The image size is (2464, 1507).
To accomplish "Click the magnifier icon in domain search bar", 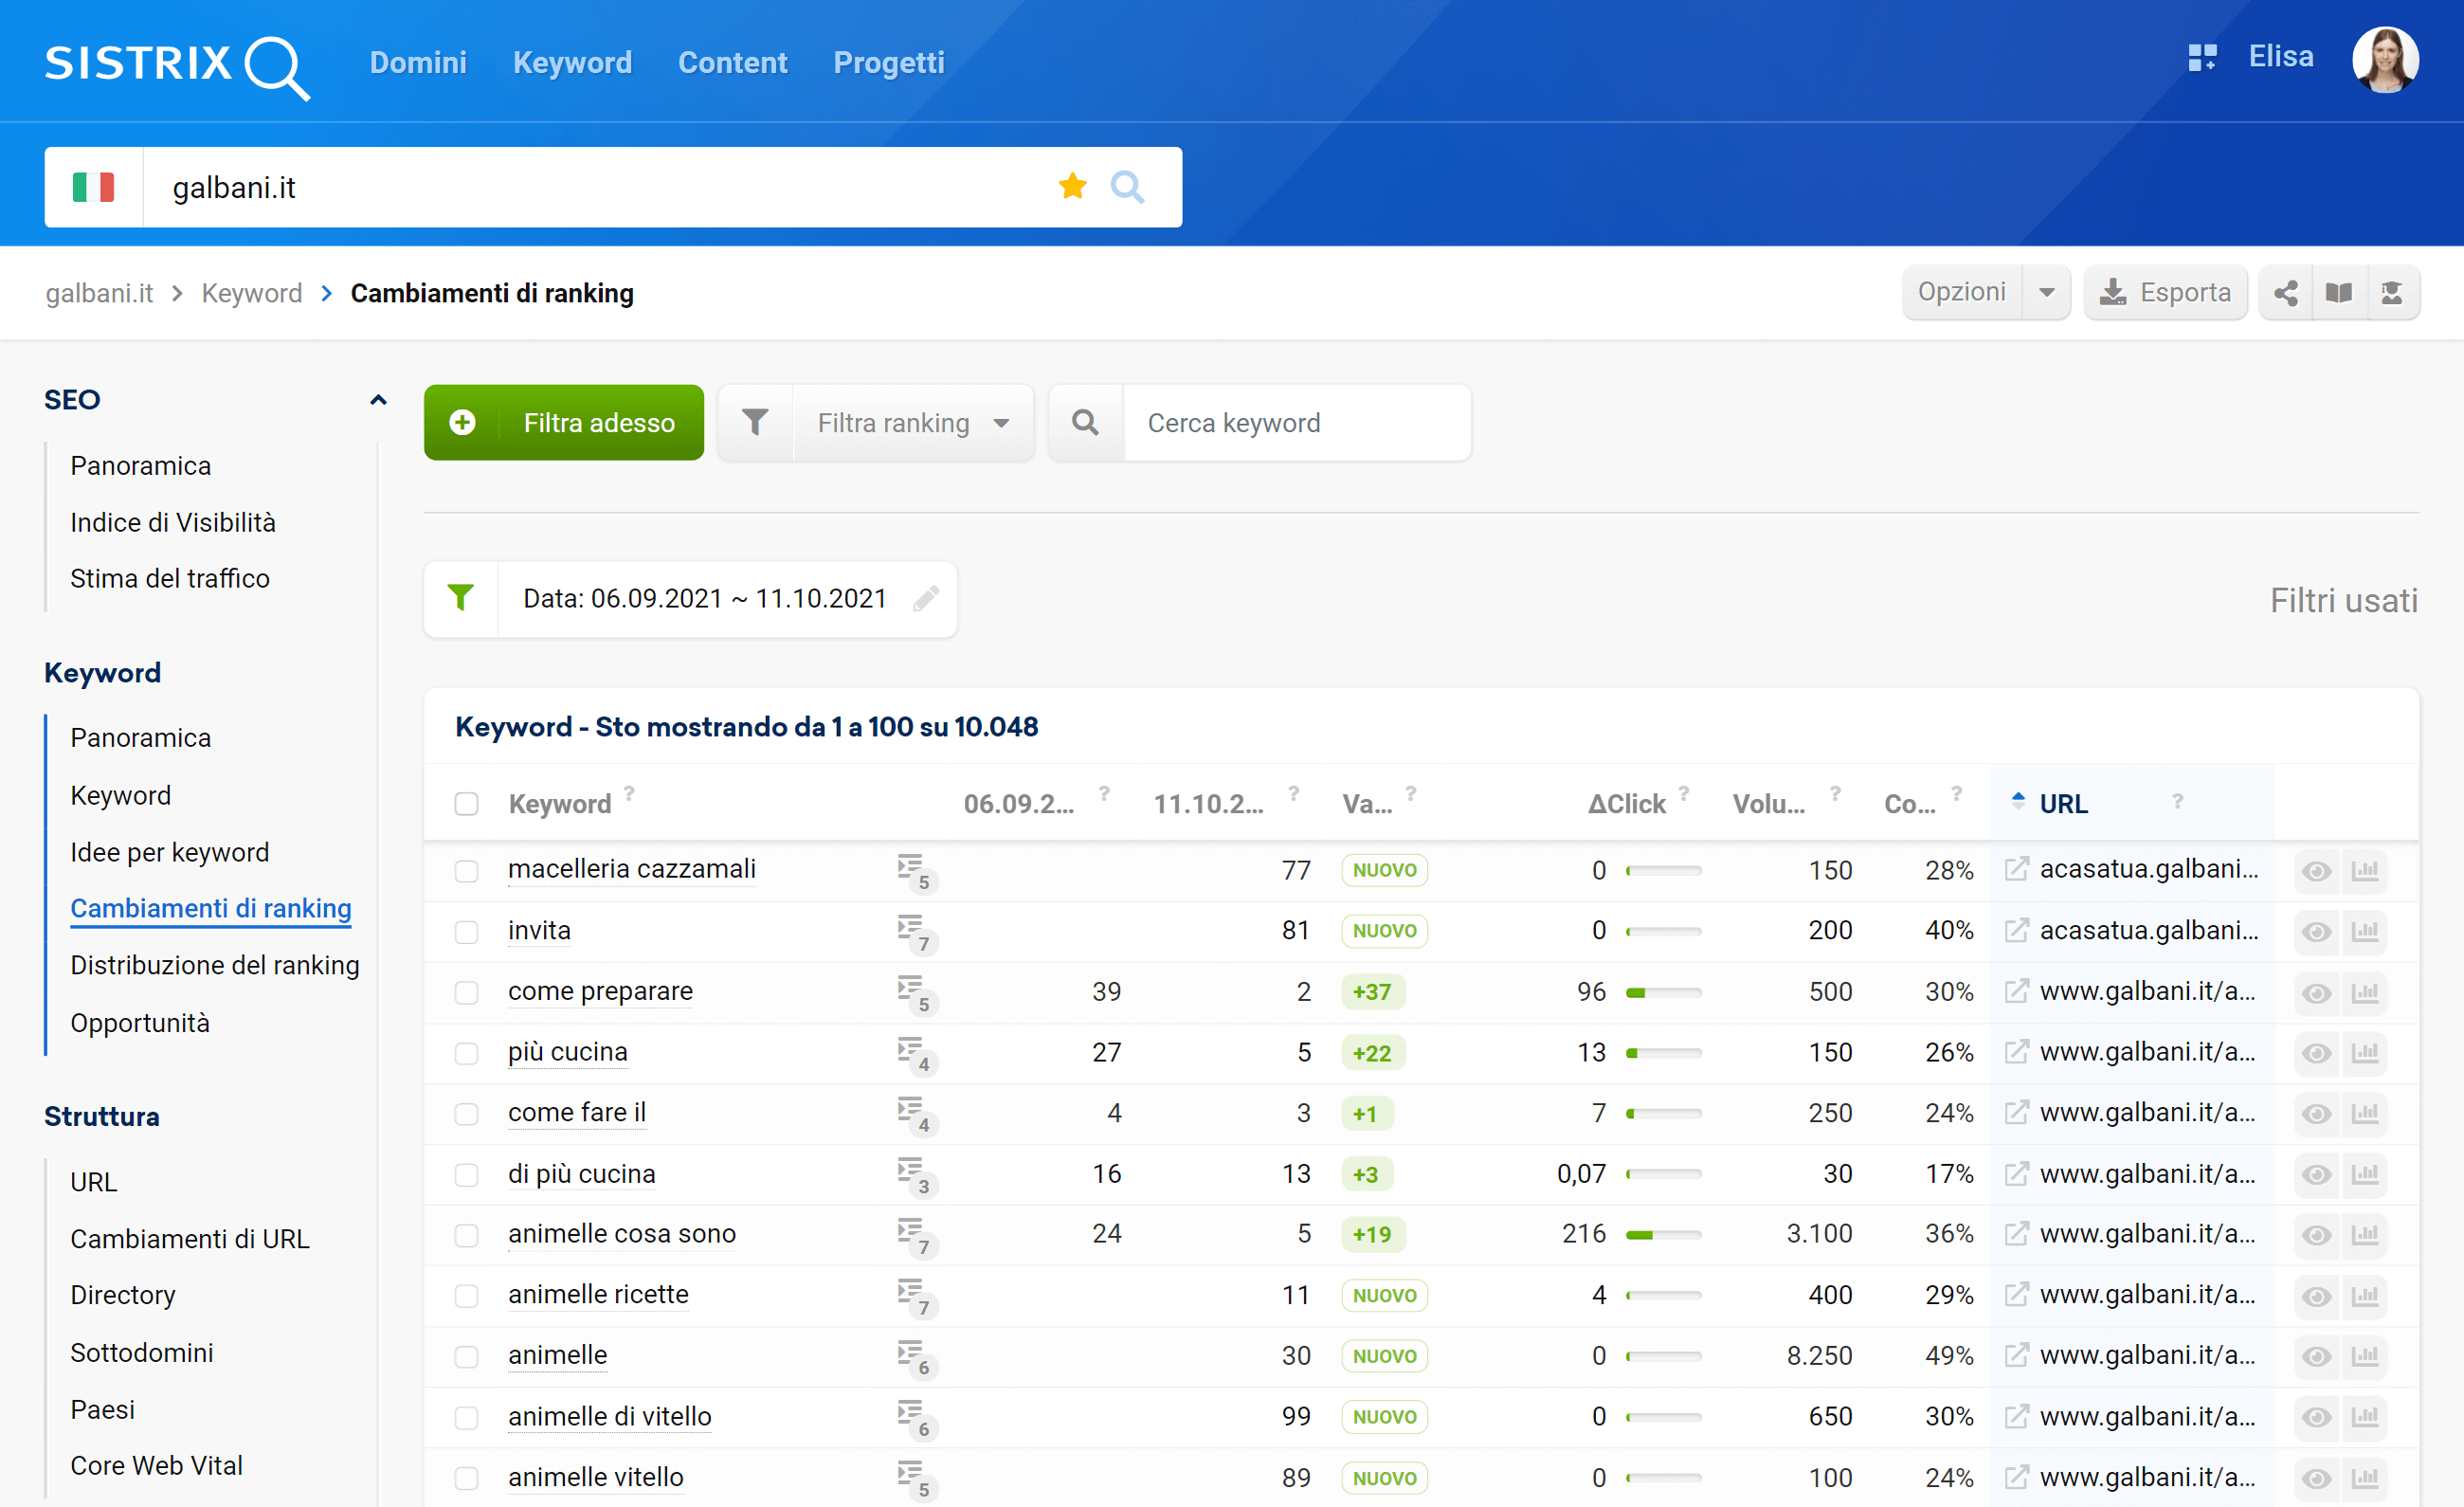I will (x=1127, y=186).
